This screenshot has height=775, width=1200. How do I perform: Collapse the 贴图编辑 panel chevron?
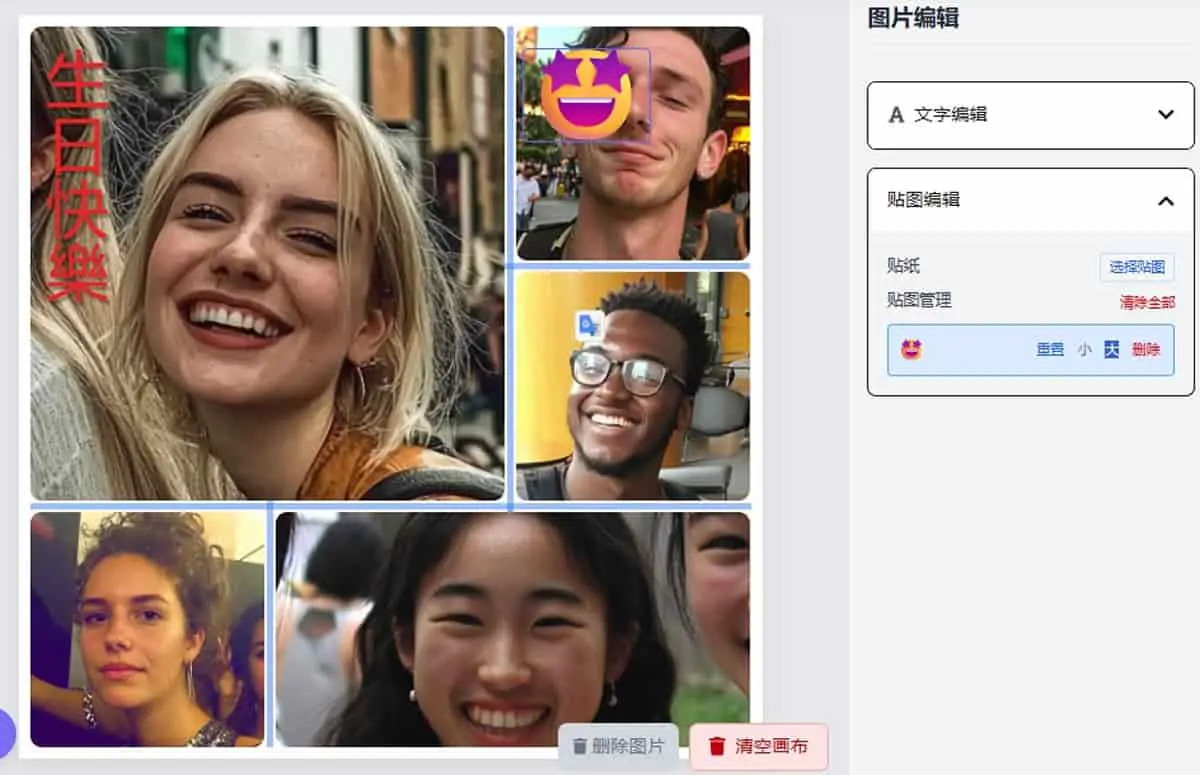tap(1165, 201)
